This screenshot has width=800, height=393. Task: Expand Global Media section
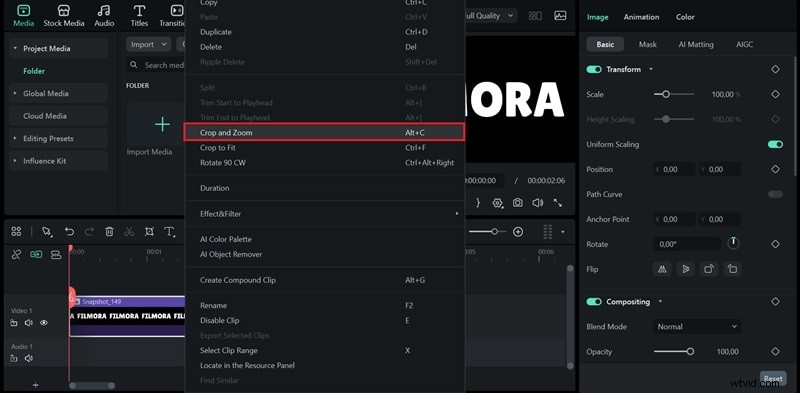pos(15,93)
